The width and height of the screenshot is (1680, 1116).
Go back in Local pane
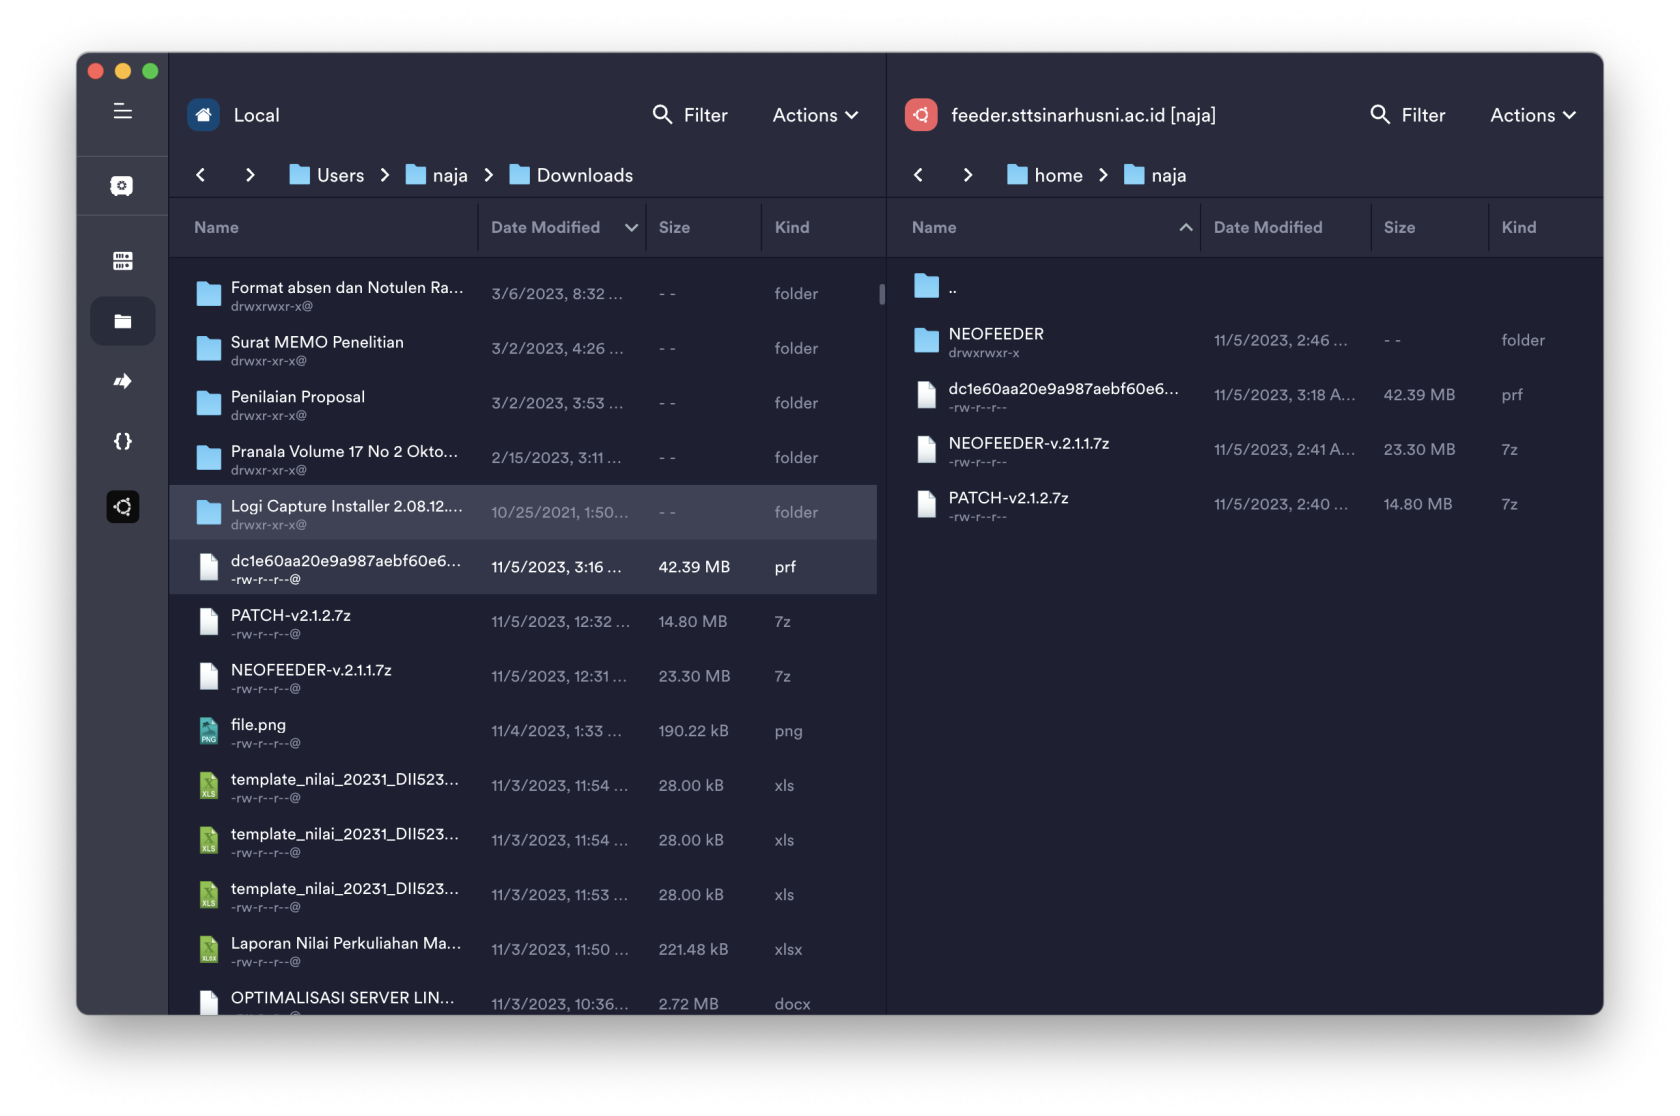(201, 175)
